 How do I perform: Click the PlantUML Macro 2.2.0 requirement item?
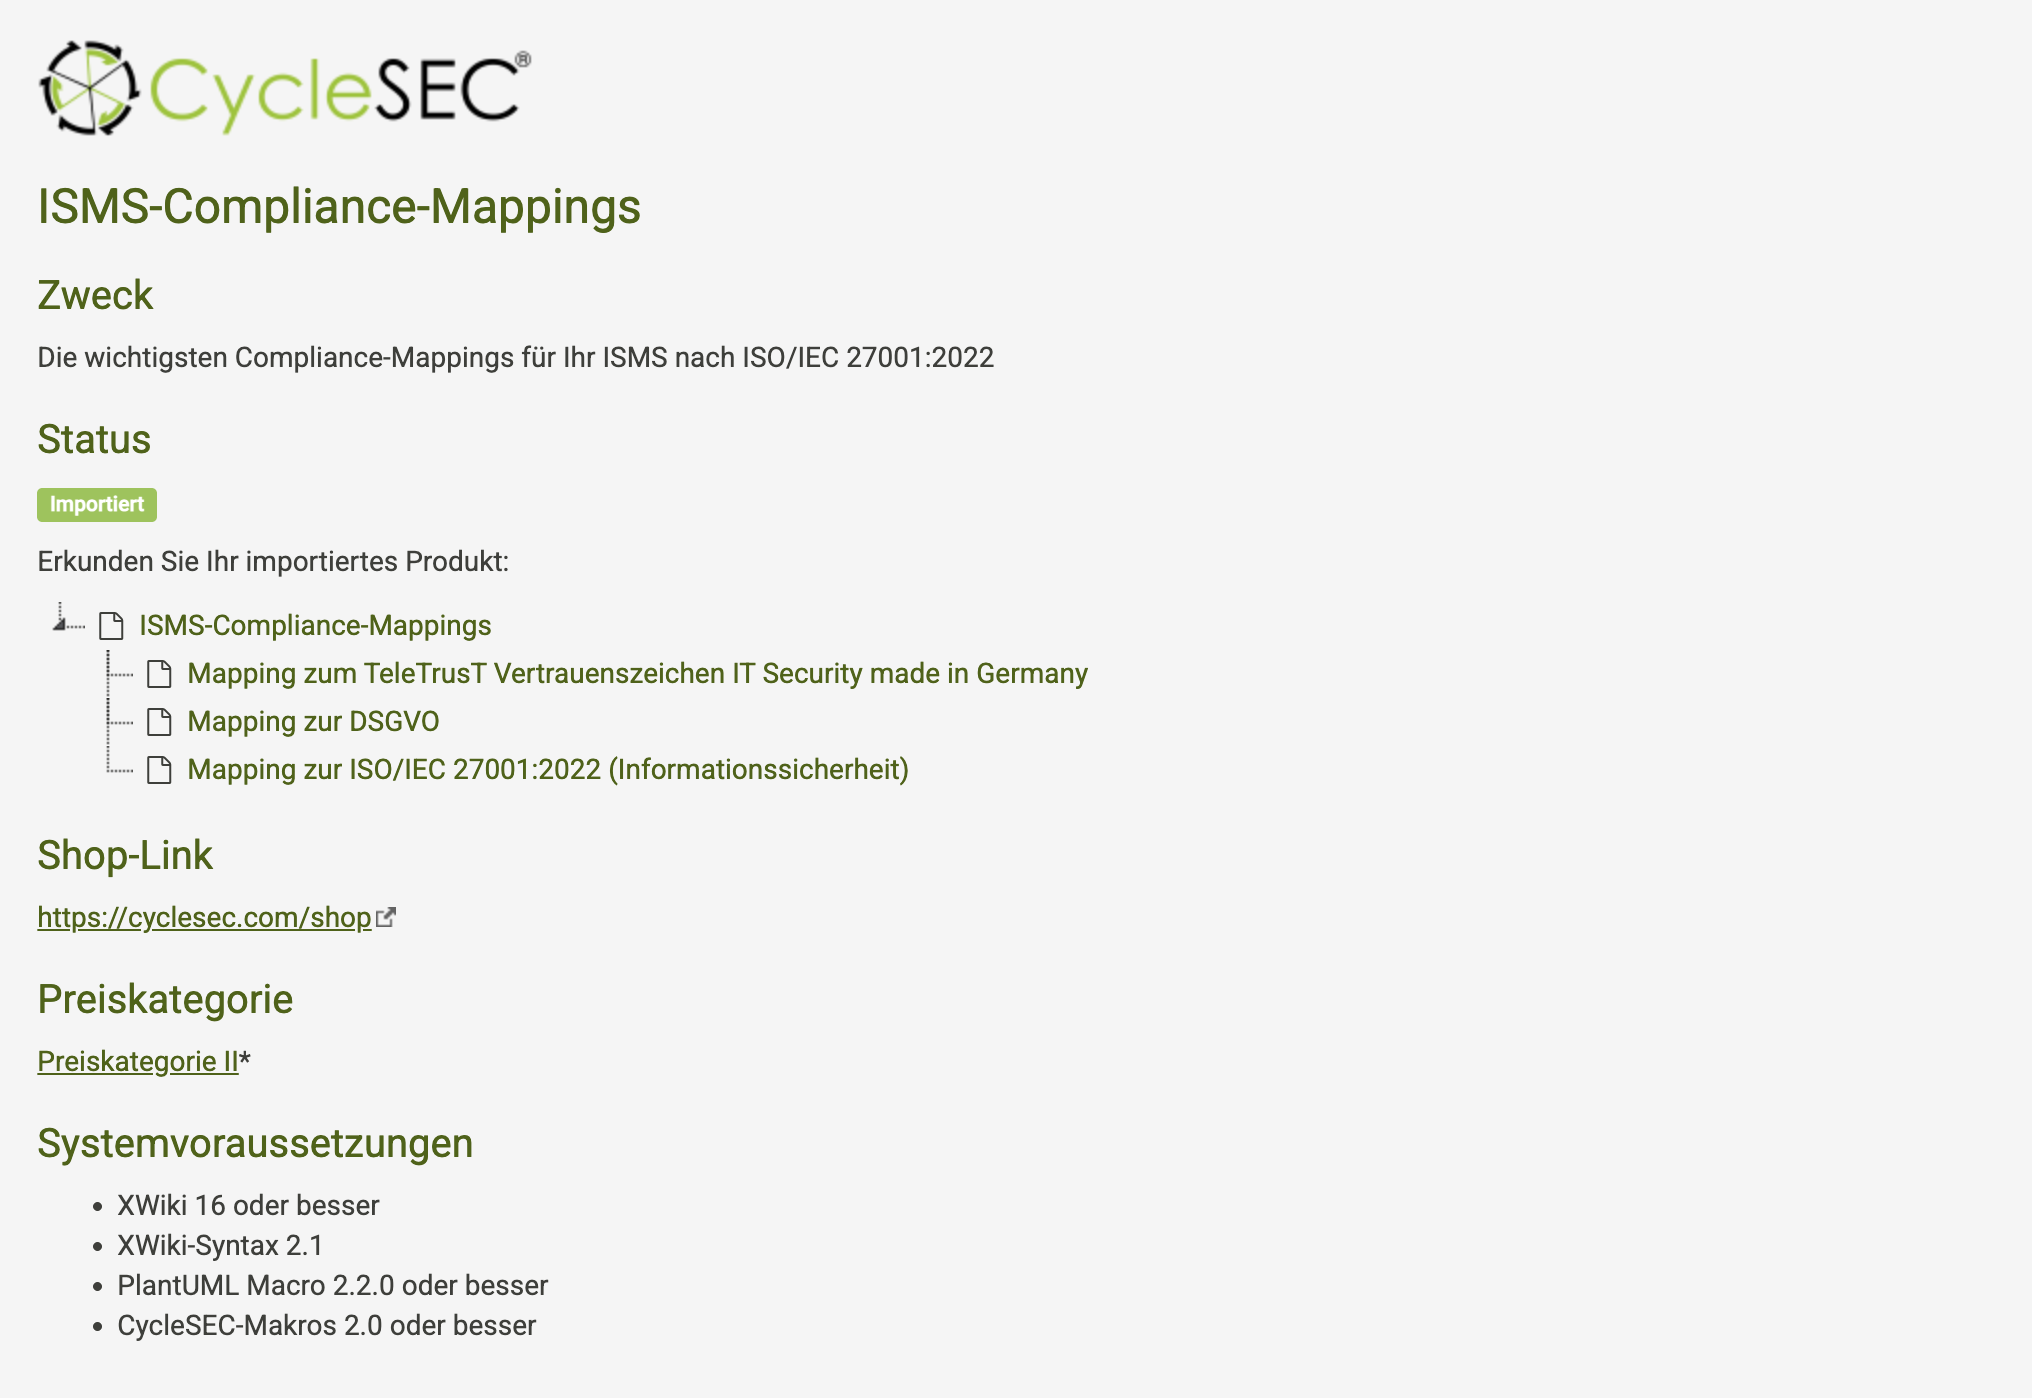[332, 1286]
